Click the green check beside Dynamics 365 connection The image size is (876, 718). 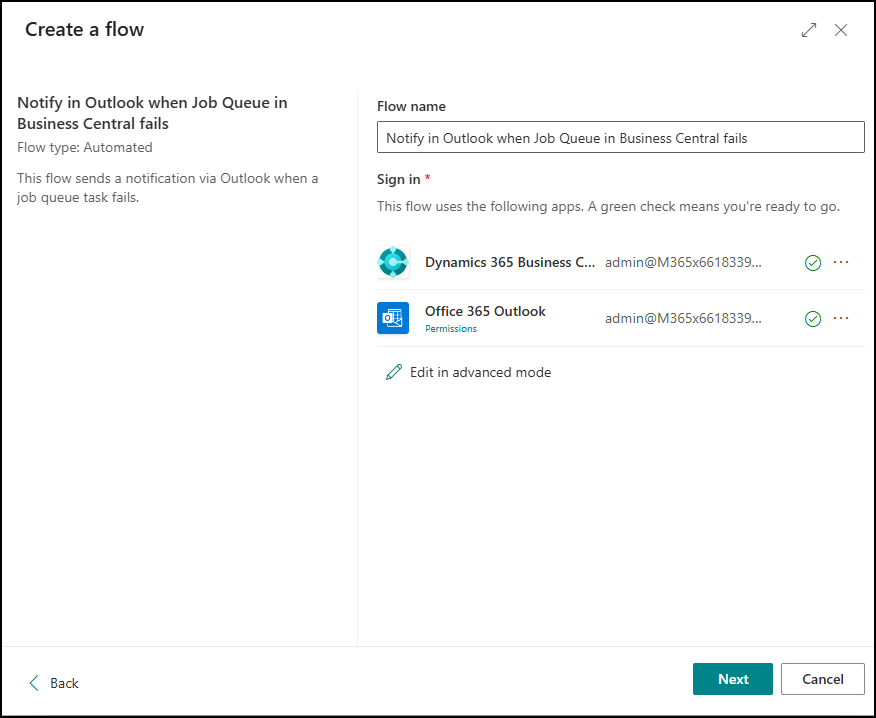coord(813,262)
